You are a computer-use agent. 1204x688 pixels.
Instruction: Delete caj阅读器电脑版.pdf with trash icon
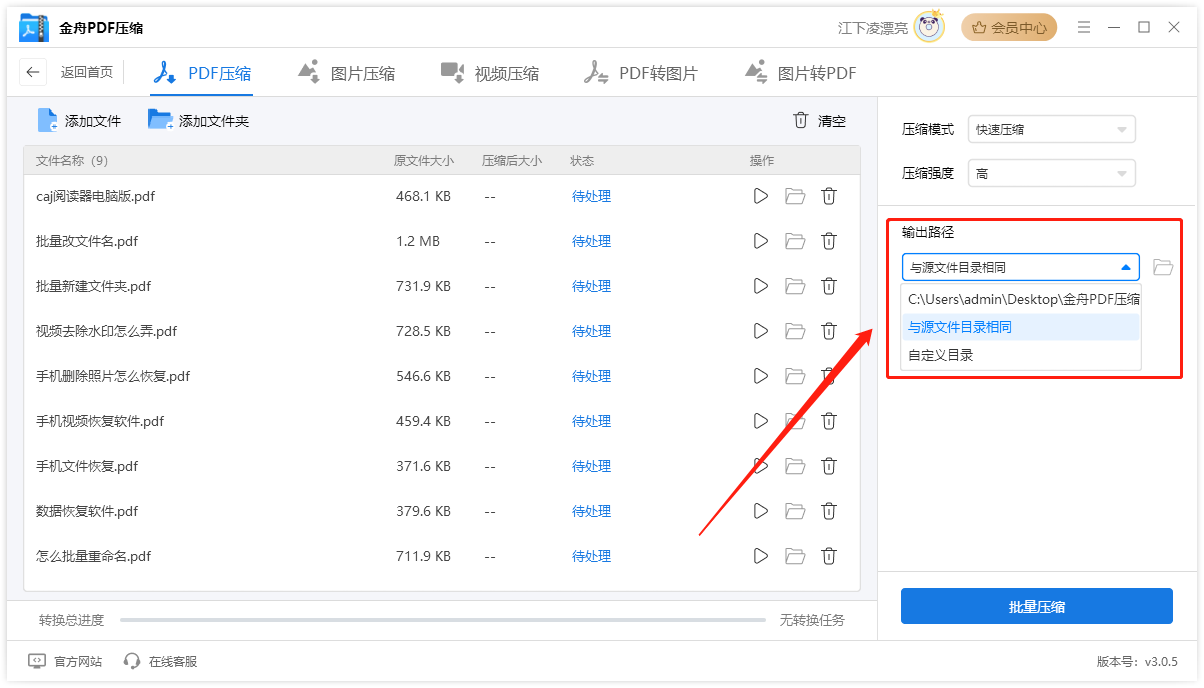pos(829,196)
